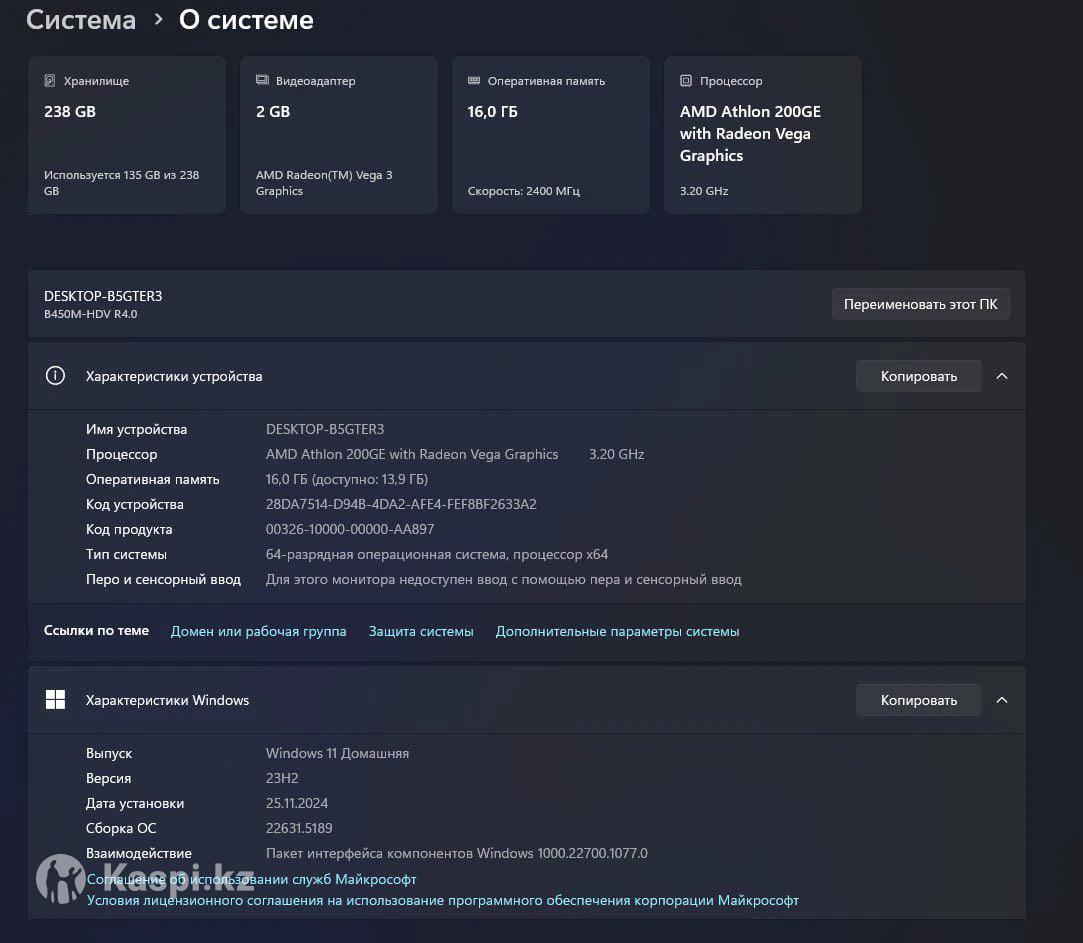Image resolution: width=1083 pixels, height=943 pixels.
Task: Collapse the Характеристики устройства section chevron
Action: [1002, 376]
